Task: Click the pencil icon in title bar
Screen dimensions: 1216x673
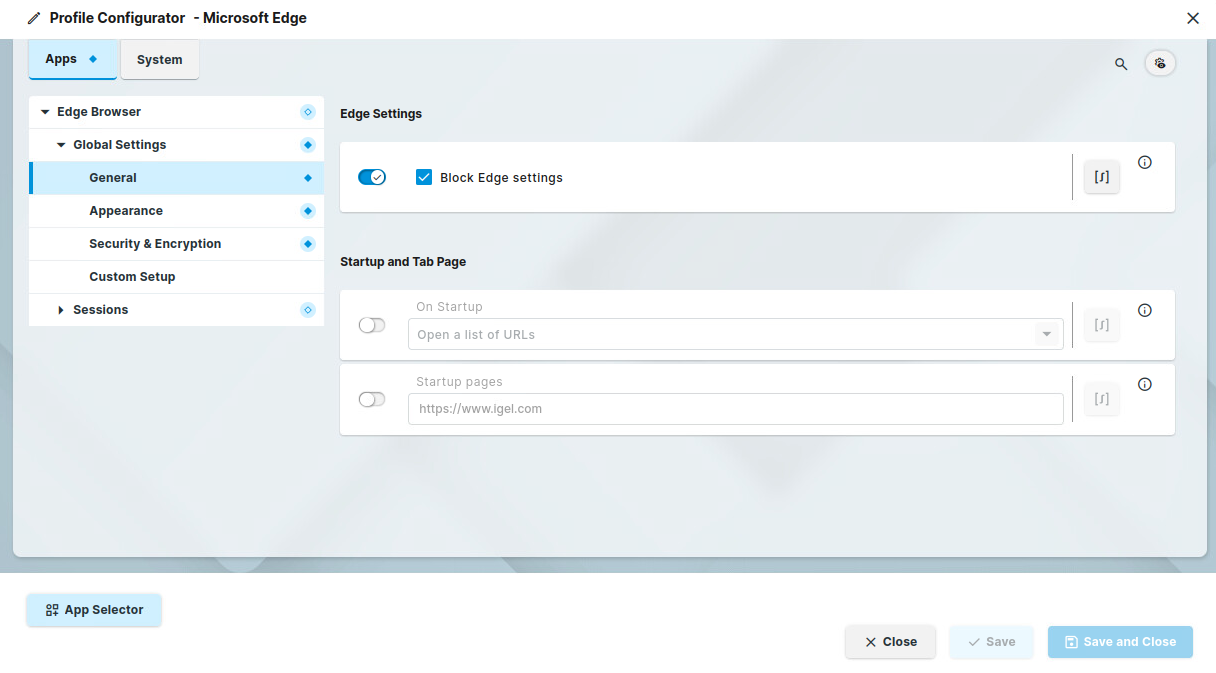Action: (34, 18)
